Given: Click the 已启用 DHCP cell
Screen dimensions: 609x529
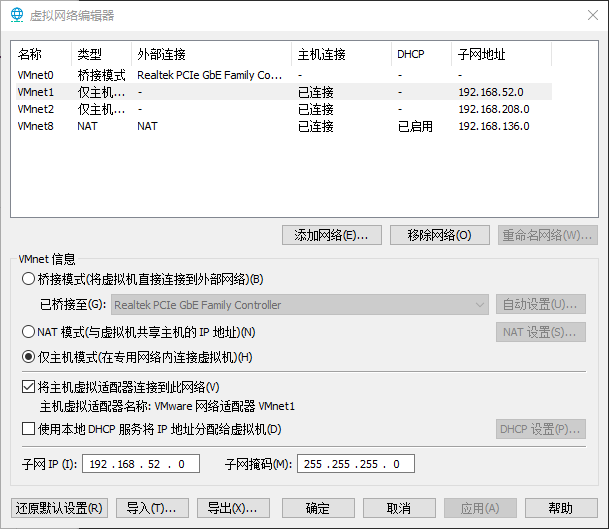Looking at the screenshot, I should [x=416, y=126].
